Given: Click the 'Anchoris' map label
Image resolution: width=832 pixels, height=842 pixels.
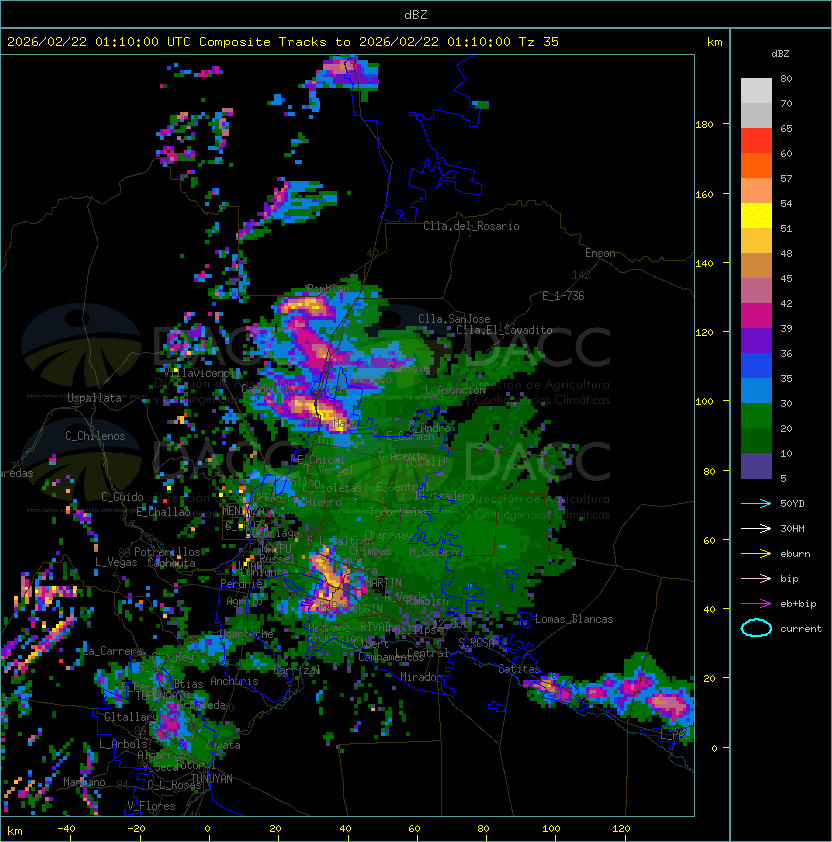Looking at the screenshot, I should click(234, 681).
